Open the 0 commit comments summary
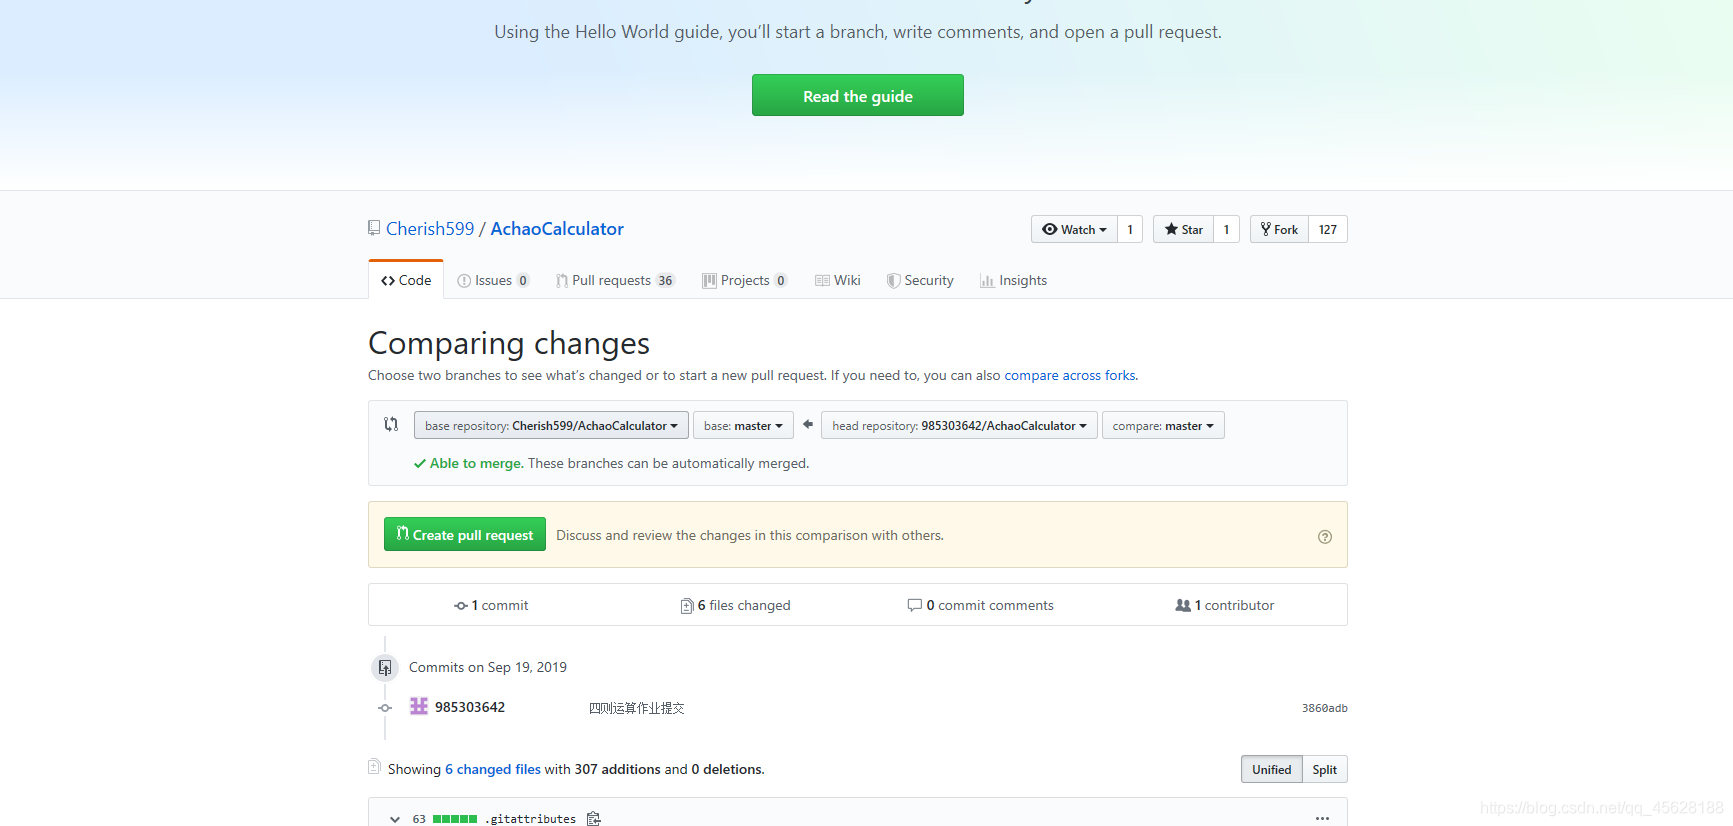This screenshot has width=1733, height=826. 980,605
